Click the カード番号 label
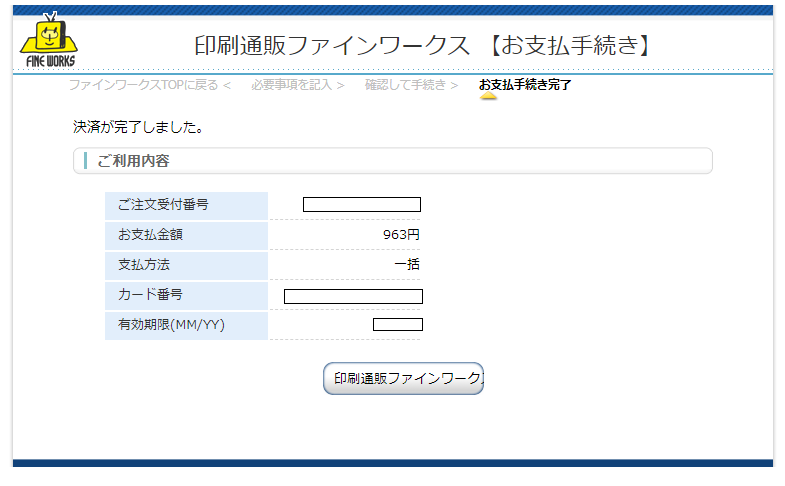 tap(150, 295)
